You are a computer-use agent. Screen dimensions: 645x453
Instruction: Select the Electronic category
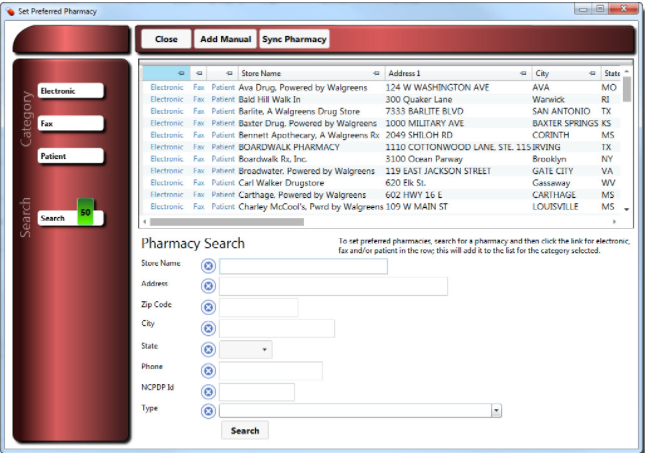pyautogui.click(x=70, y=91)
